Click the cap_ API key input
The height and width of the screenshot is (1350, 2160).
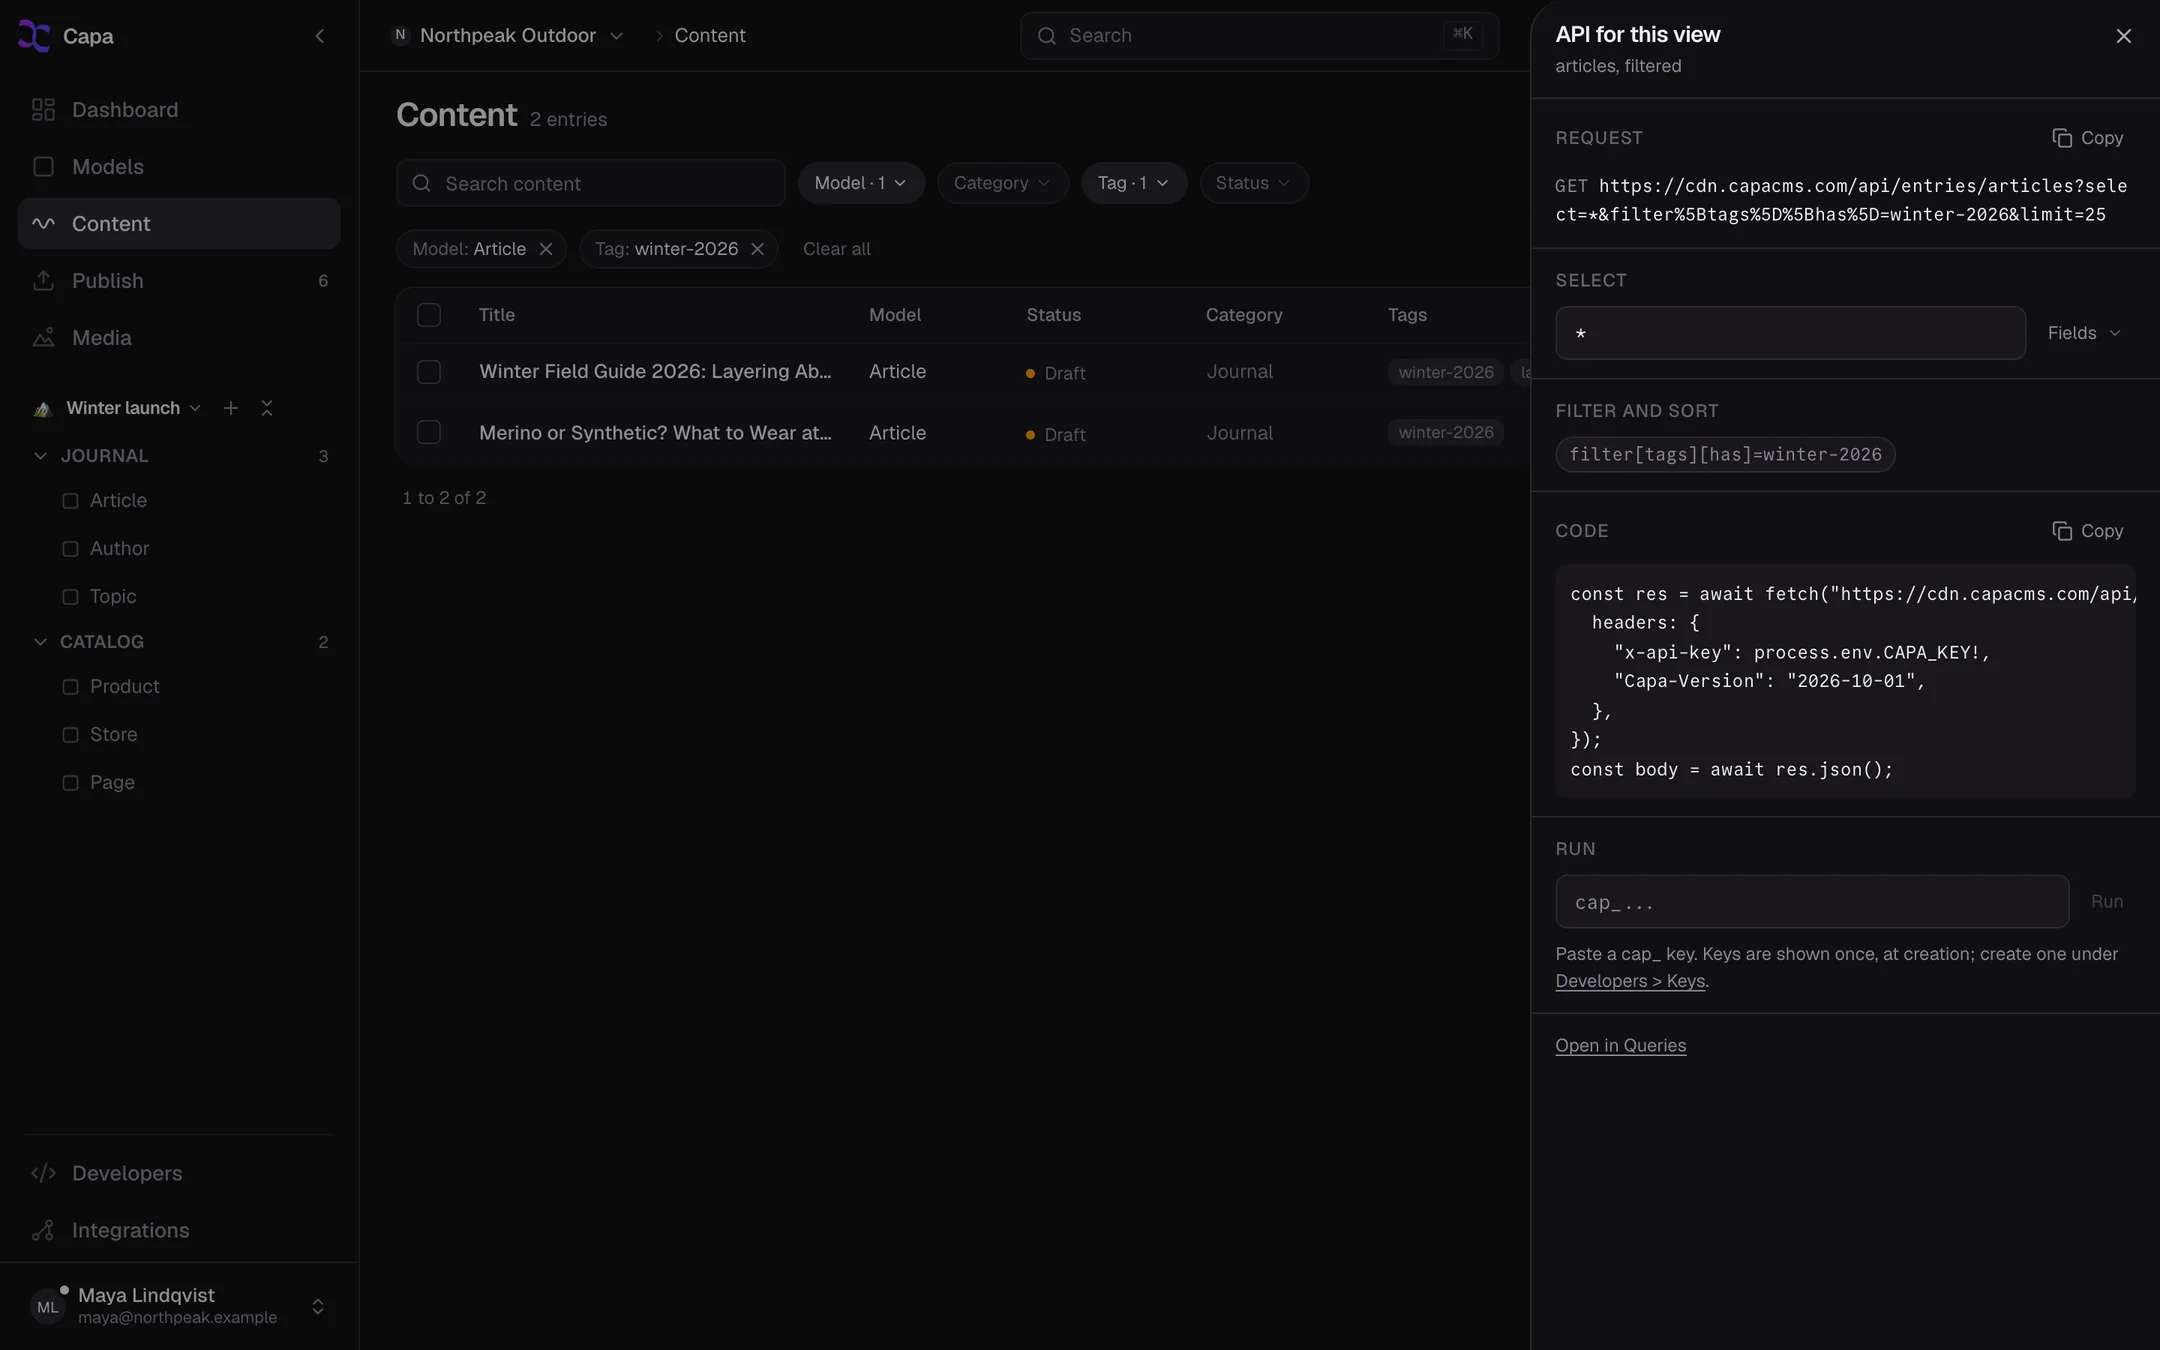click(x=1812, y=902)
